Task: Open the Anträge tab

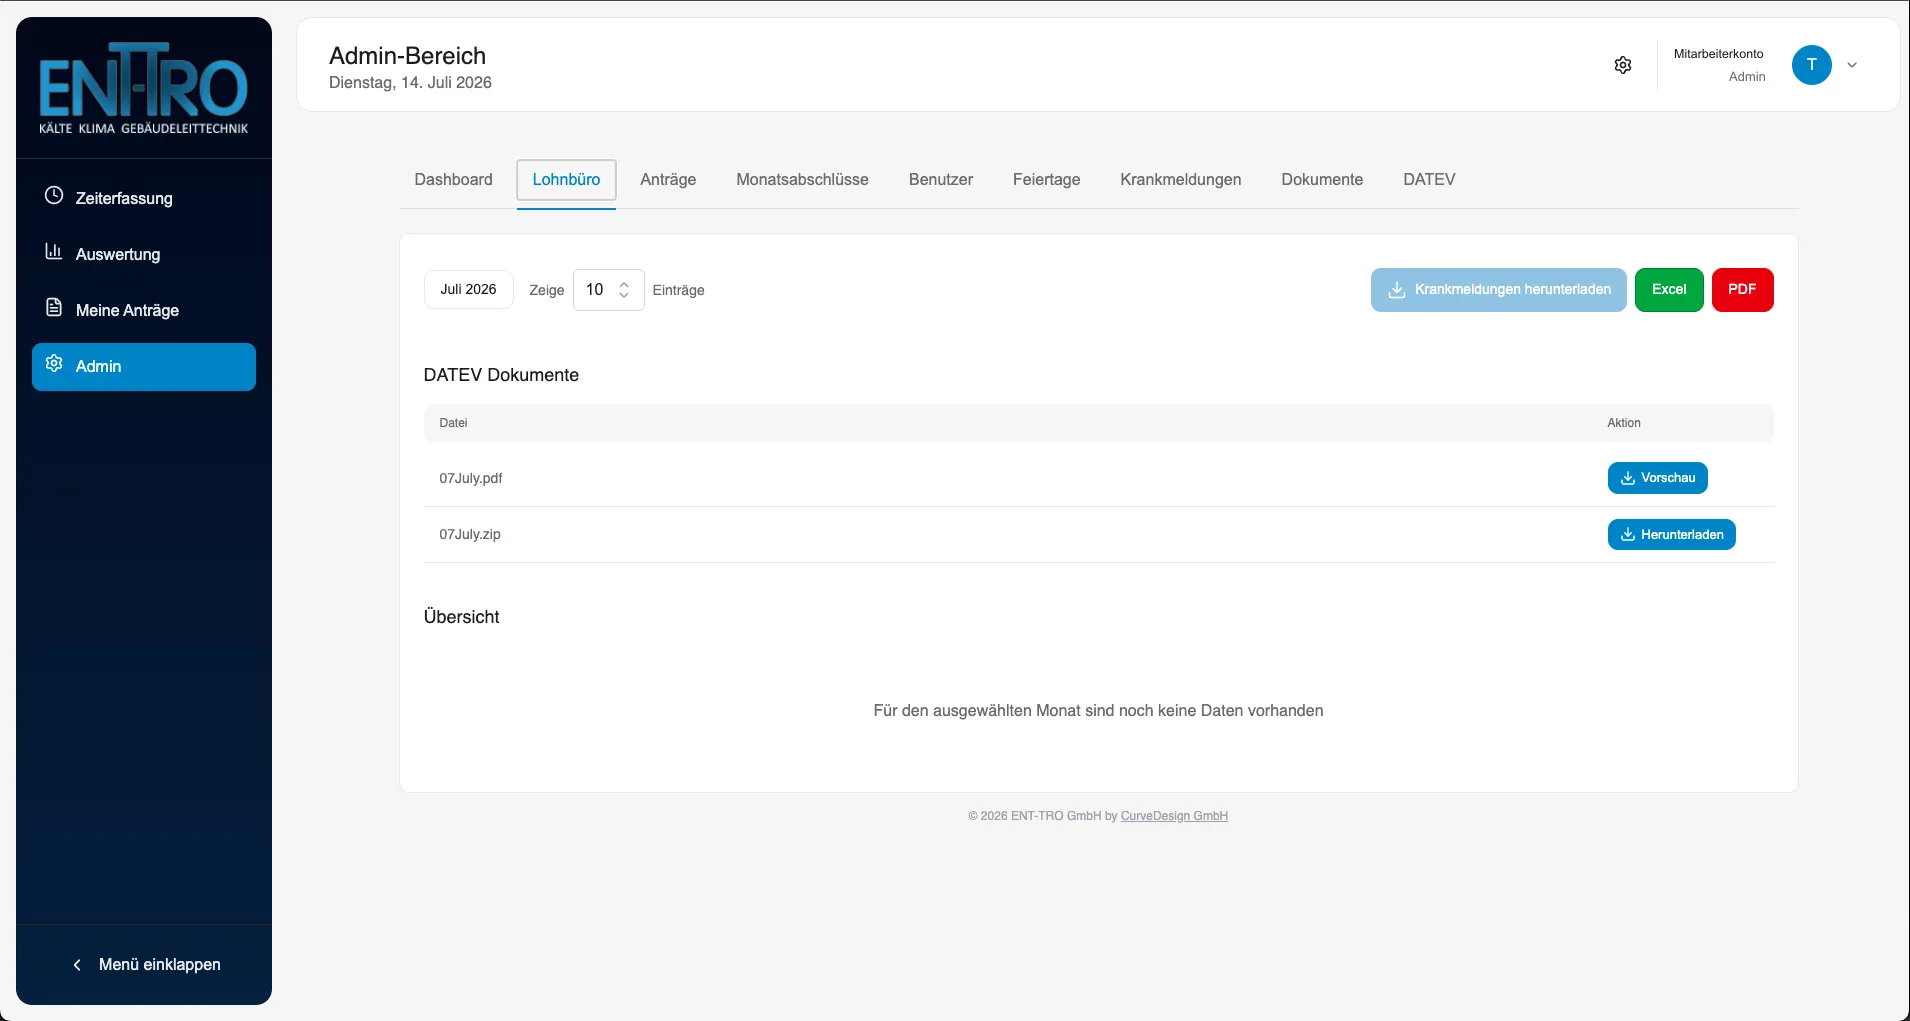Action: [x=668, y=180]
